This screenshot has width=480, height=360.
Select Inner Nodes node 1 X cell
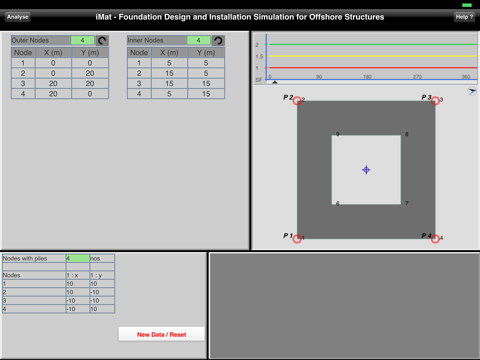click(169, 63)
